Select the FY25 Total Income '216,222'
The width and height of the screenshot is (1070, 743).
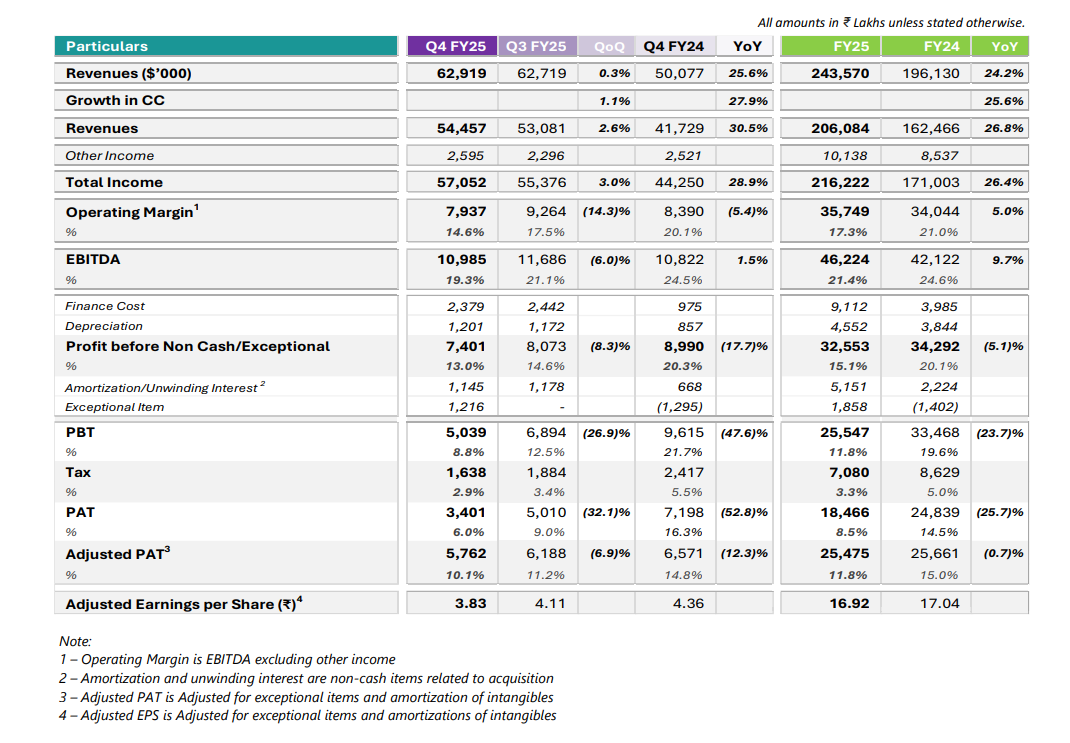[840, 182]
